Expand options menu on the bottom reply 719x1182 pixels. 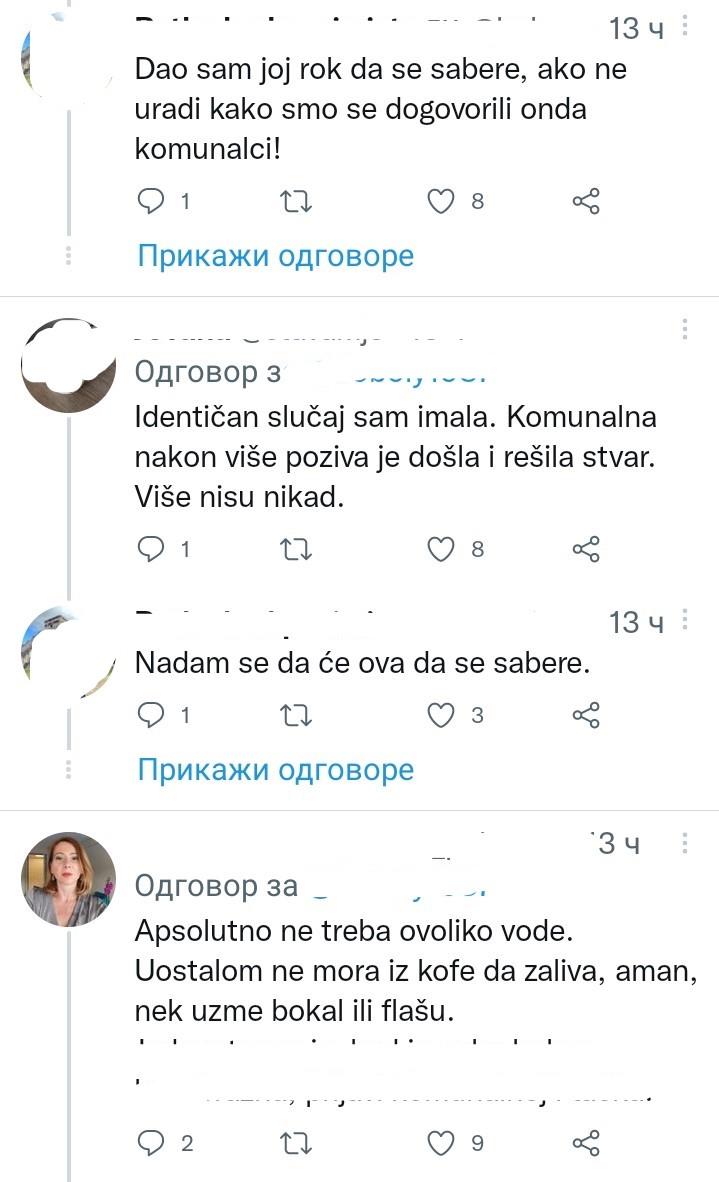point(684,843)
